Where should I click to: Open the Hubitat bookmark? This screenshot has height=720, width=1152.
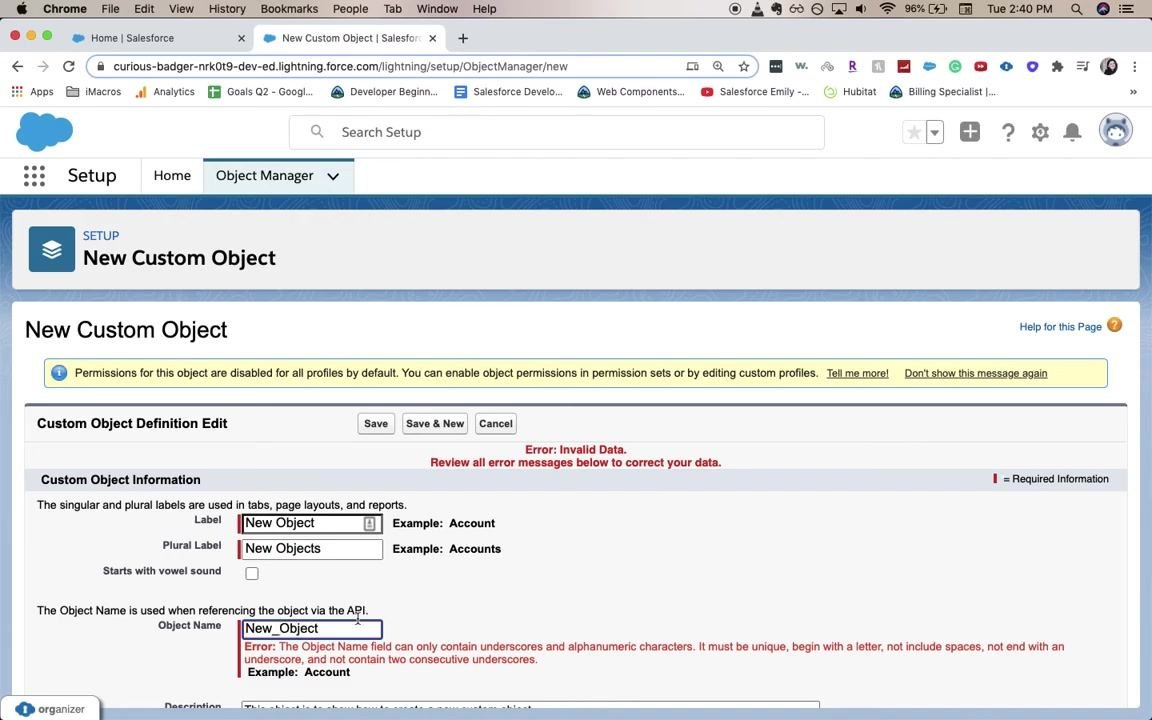850,92
